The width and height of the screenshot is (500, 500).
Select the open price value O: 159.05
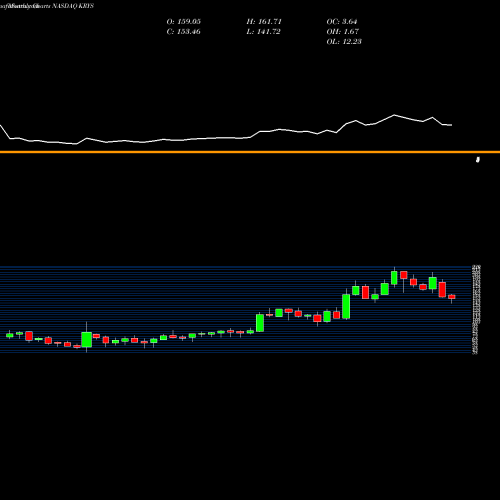pos(184,22)
